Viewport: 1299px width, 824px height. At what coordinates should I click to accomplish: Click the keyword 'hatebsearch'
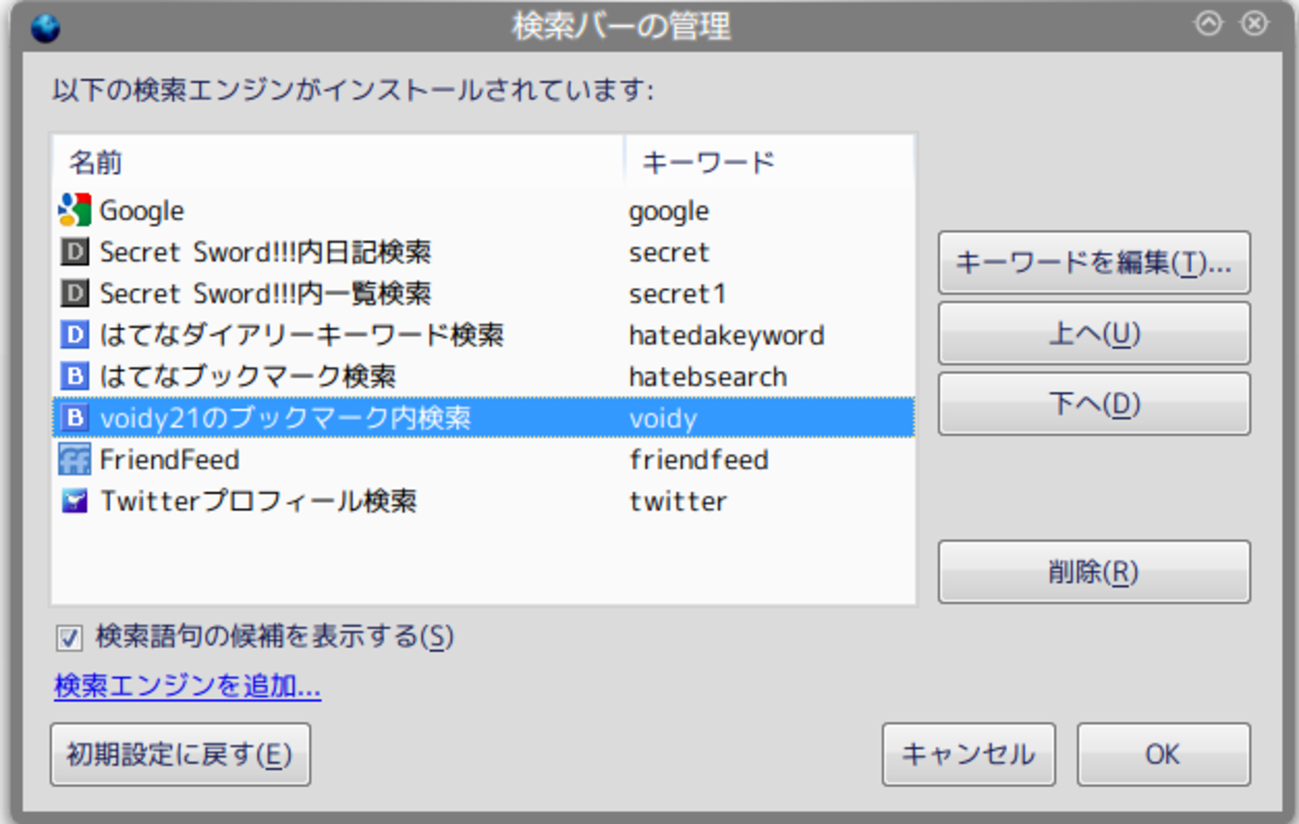coord(708,376)
